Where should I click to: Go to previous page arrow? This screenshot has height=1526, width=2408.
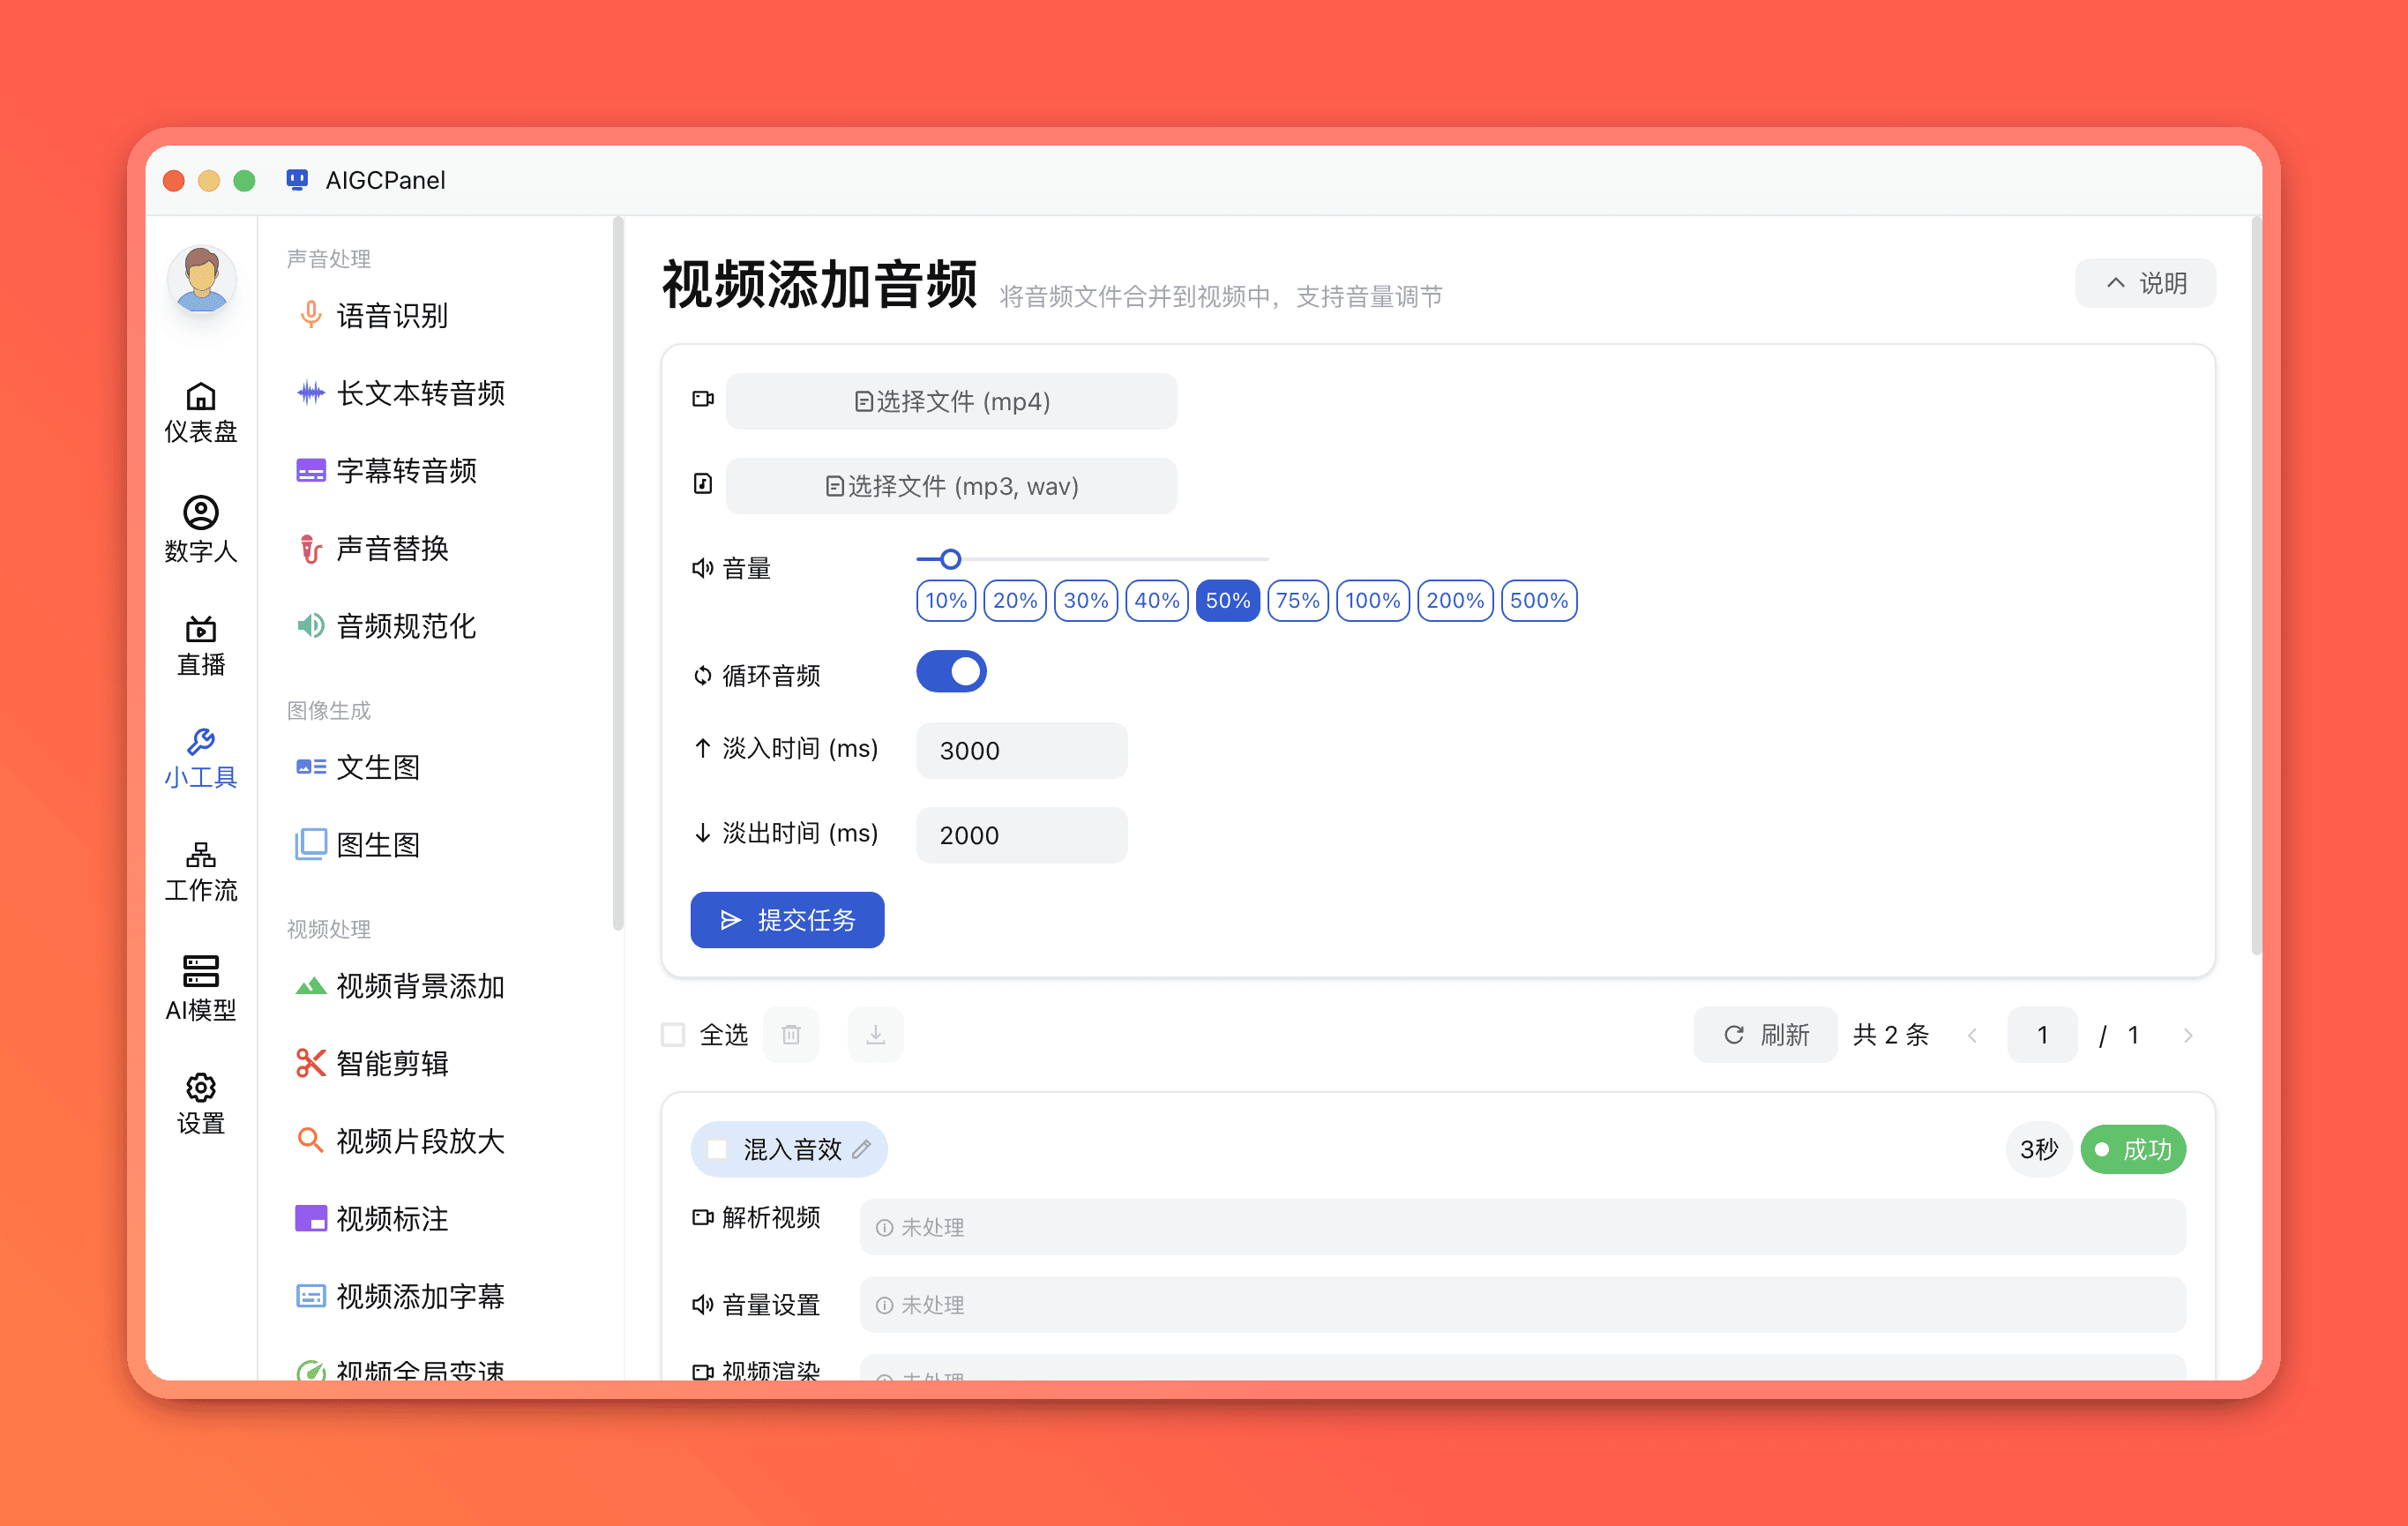(1972, 1035)
